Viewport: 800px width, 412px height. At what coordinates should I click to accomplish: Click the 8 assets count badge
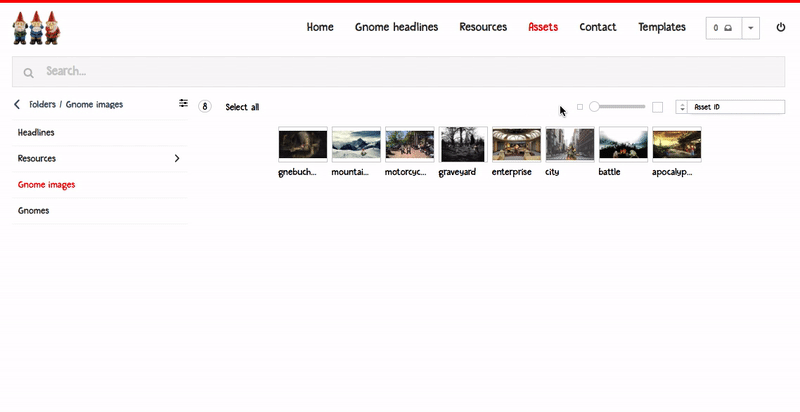coord(205,107)
